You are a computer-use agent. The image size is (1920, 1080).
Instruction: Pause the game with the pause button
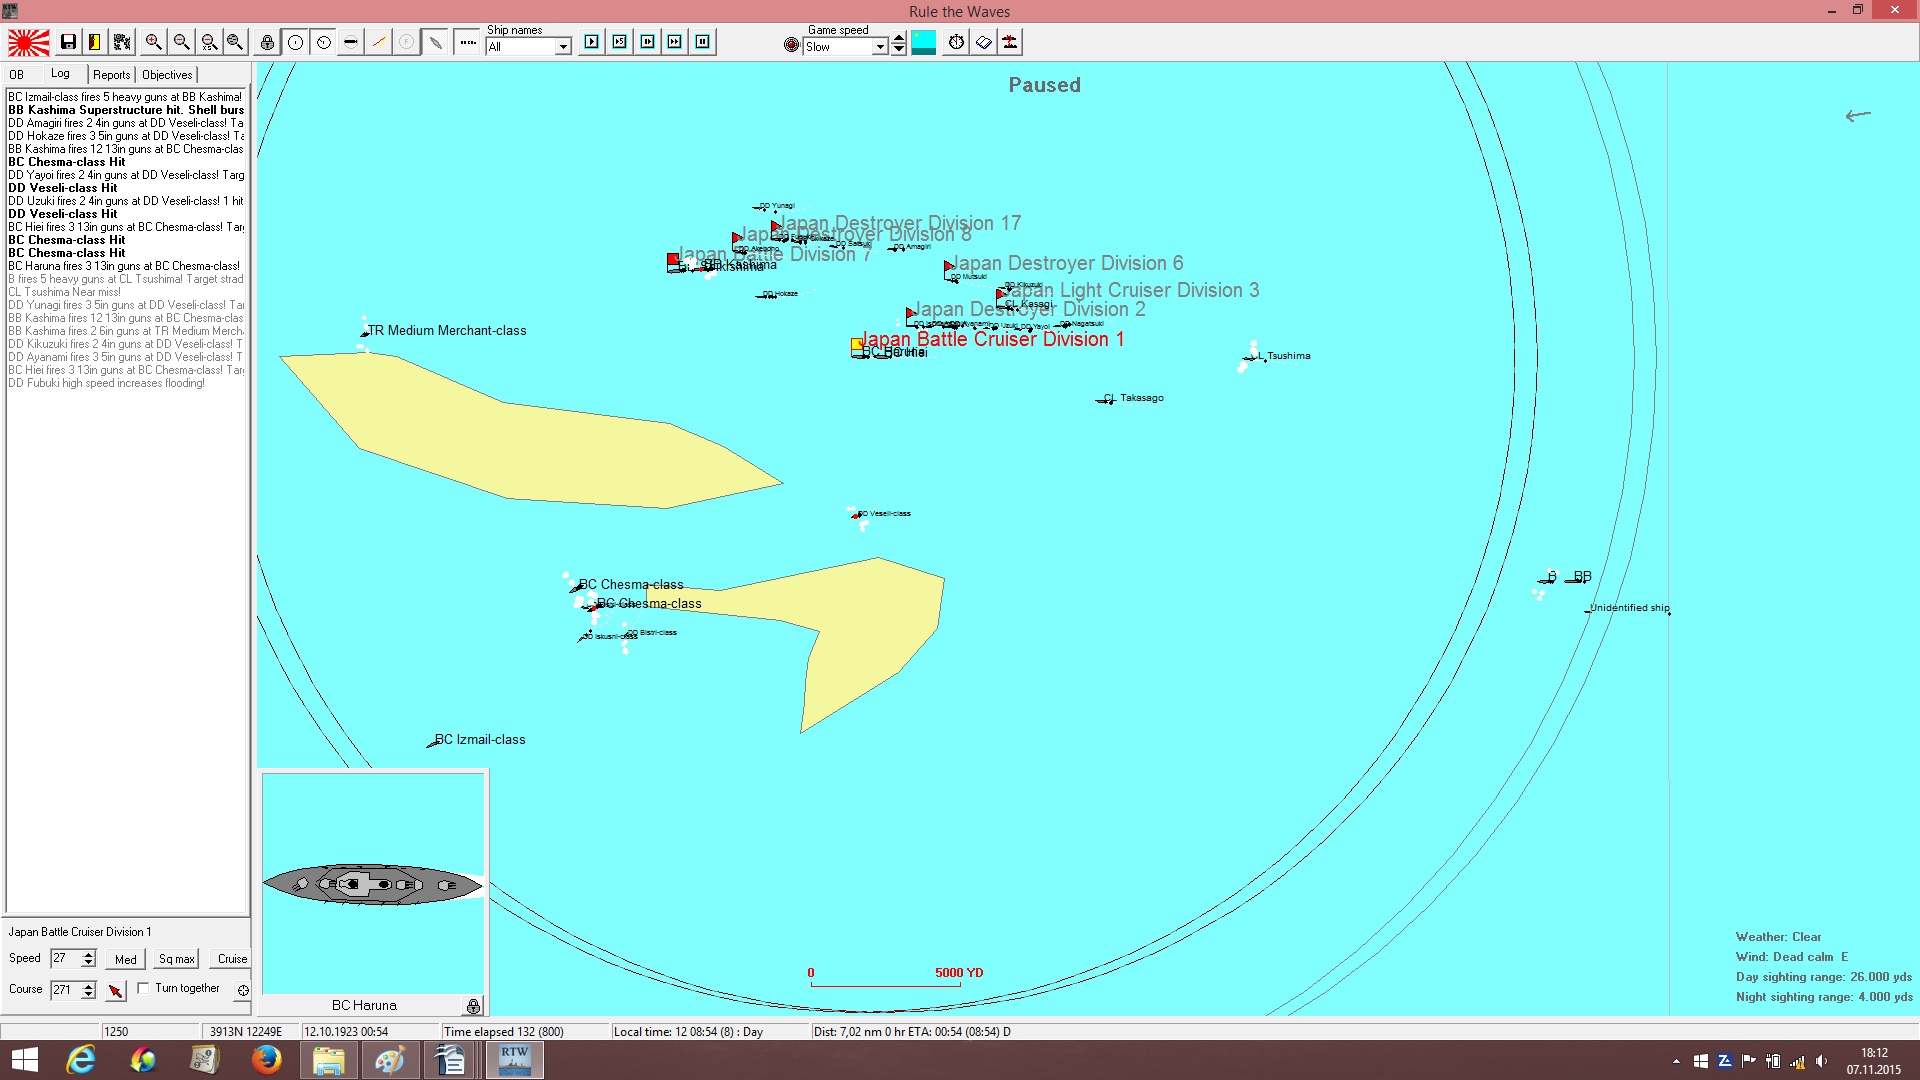[x=703, y=42]
